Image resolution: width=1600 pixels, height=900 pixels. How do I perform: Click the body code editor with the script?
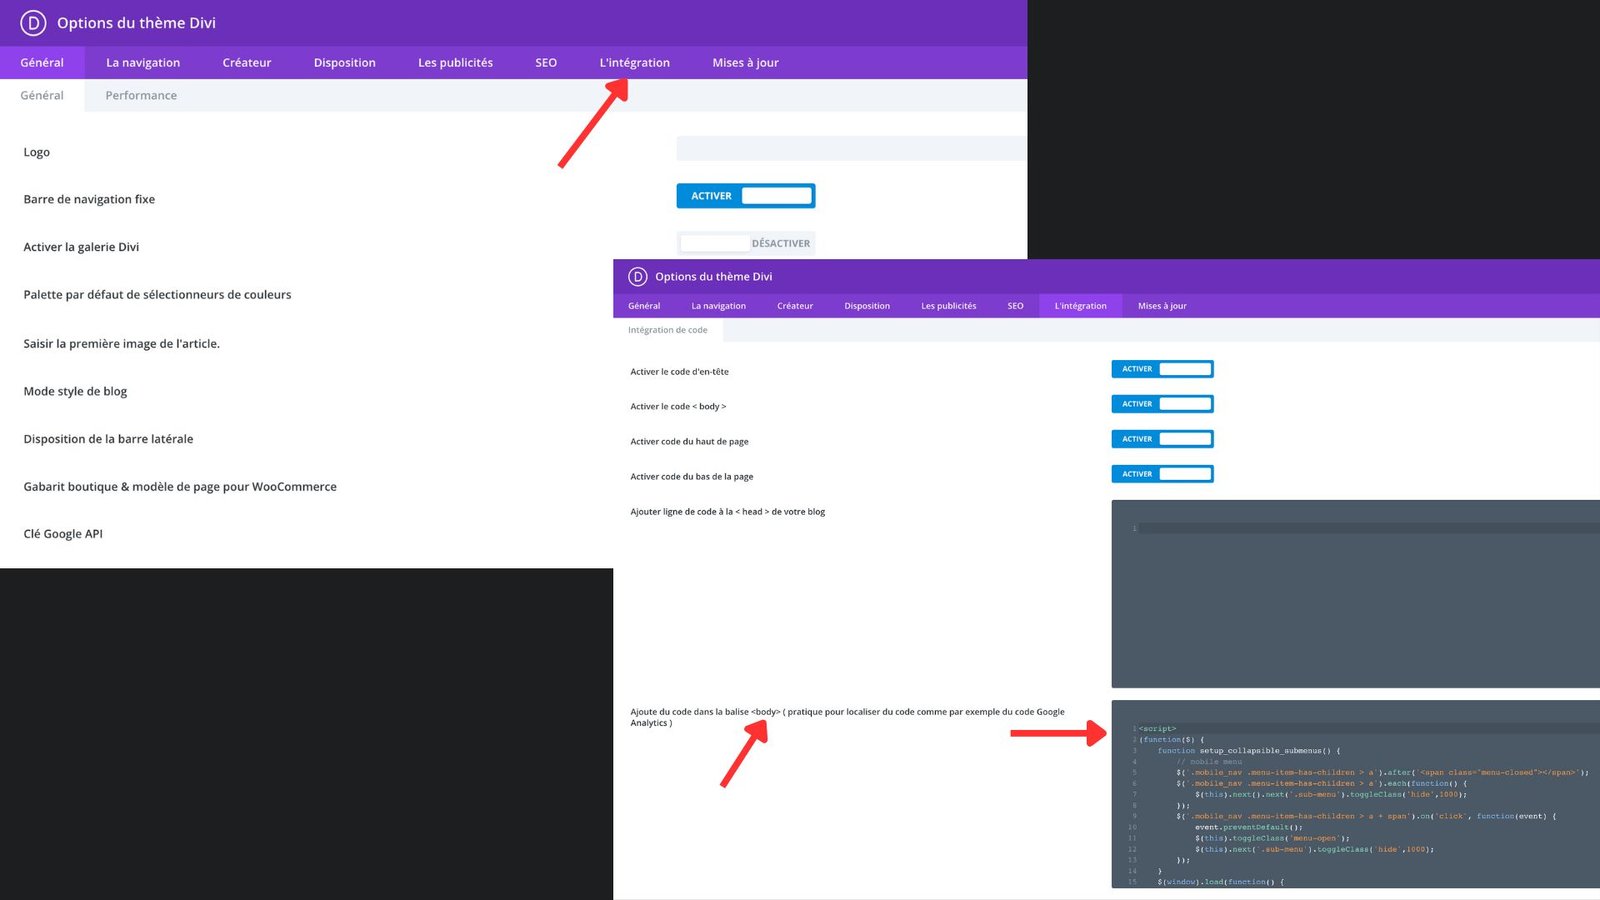1356,794
